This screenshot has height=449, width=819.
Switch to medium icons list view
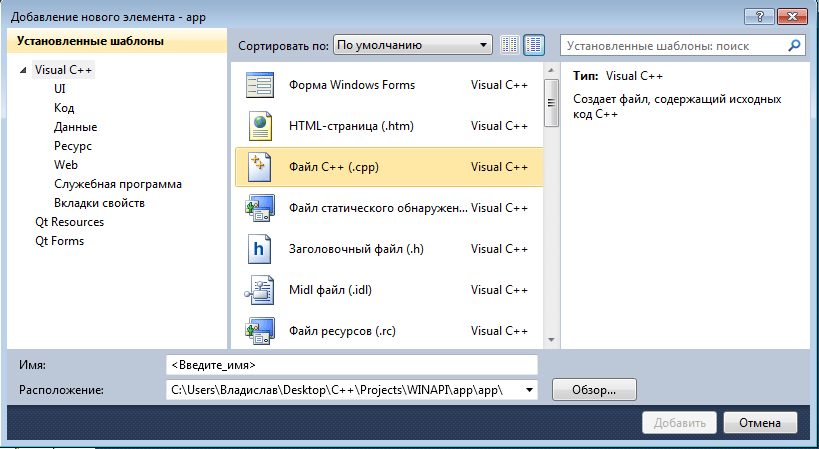[534, 45]
